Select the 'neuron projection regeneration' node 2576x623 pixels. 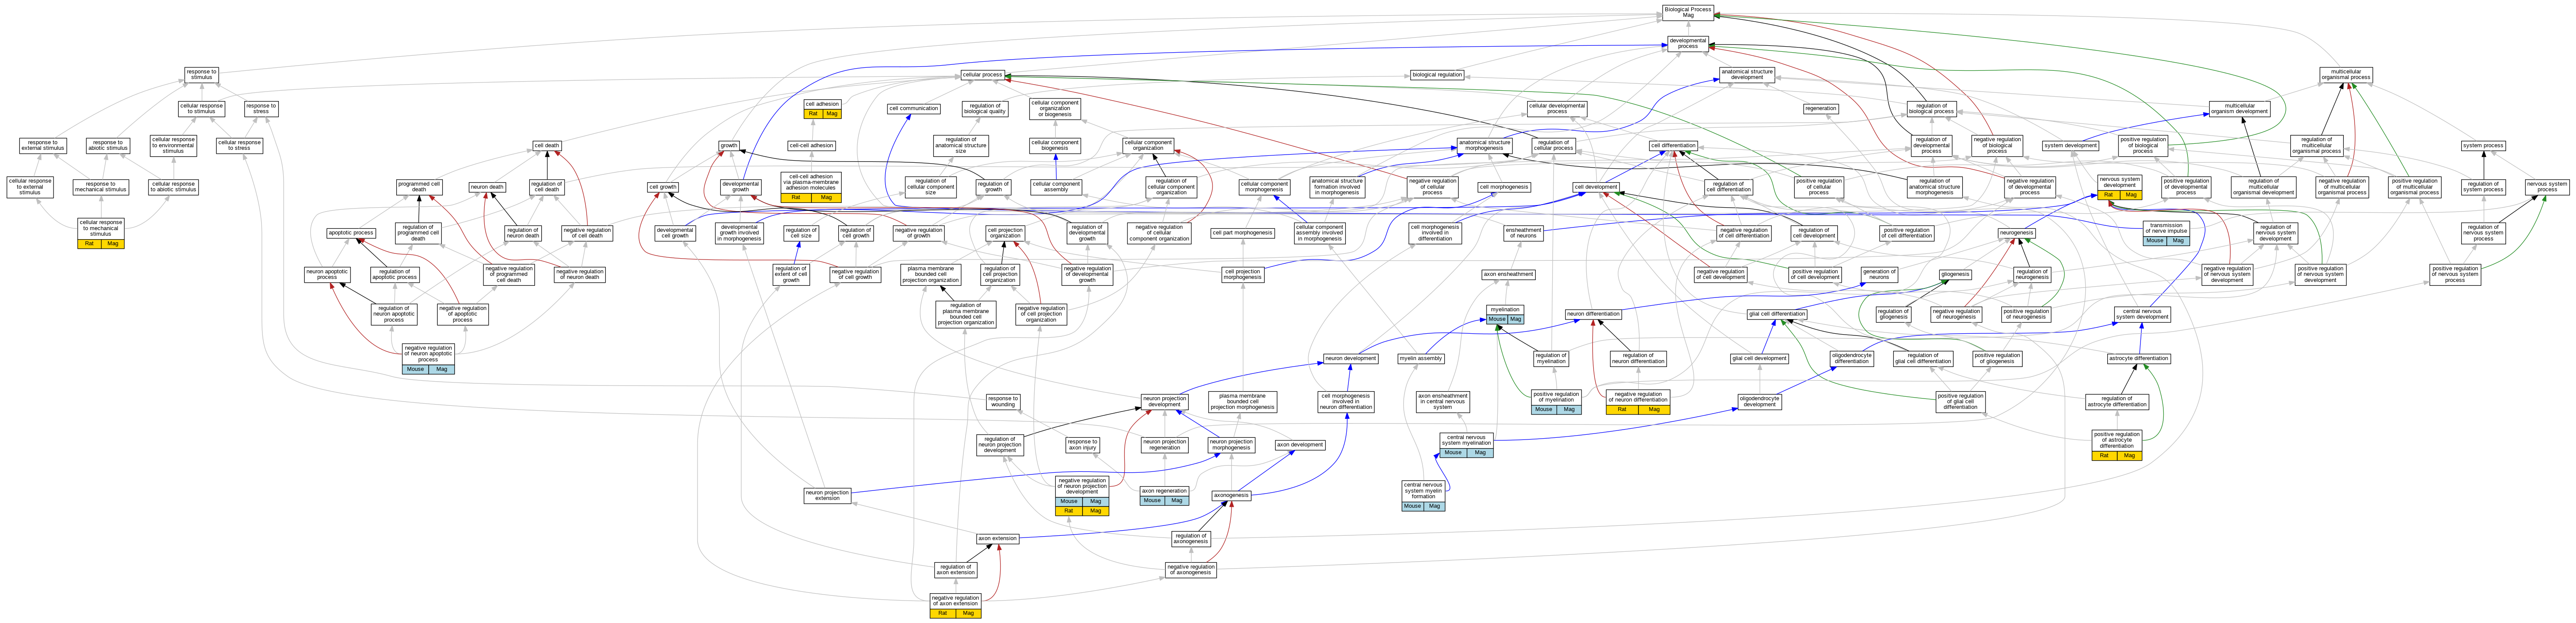pyautogui.click(x=1165, y=445)
